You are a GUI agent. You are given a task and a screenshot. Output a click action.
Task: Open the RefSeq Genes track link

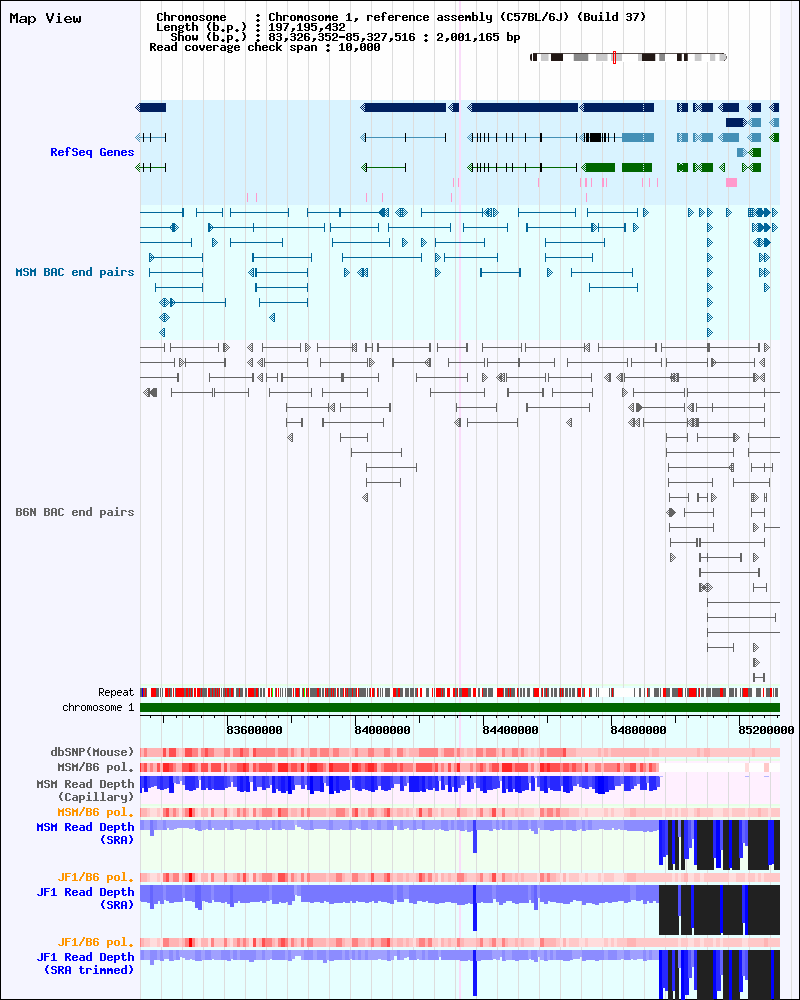[92, 152]
